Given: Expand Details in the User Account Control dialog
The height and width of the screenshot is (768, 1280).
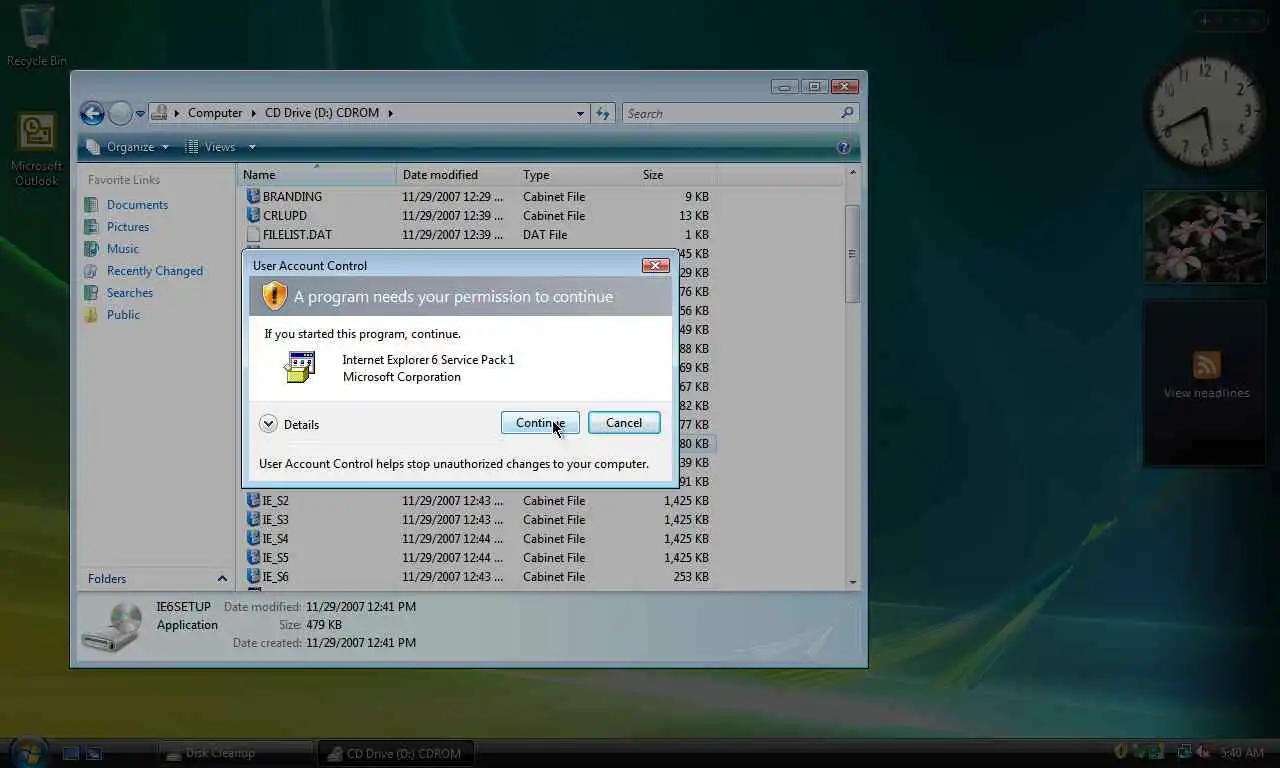Looking at the screenshot, I should [x=289, y=424].
